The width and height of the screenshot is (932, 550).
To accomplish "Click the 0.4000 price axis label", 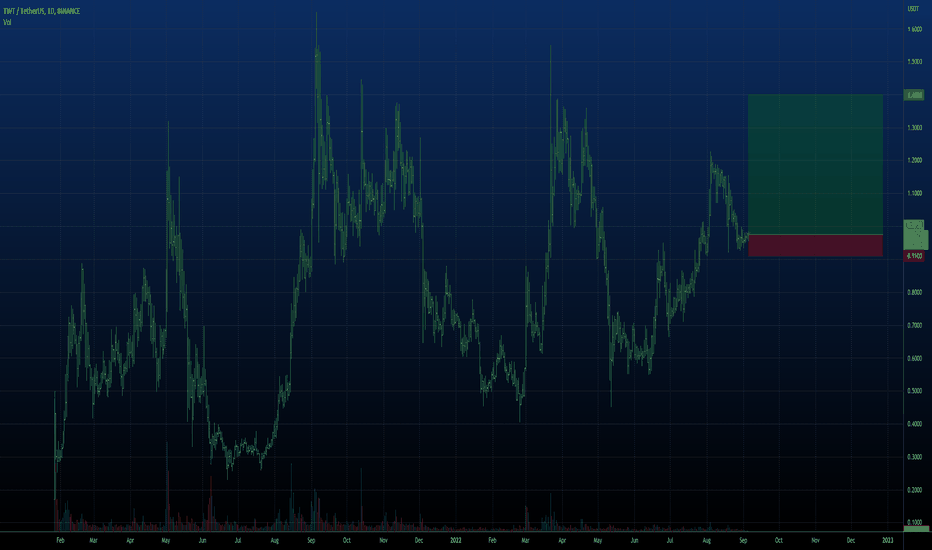I will point(915,425).
